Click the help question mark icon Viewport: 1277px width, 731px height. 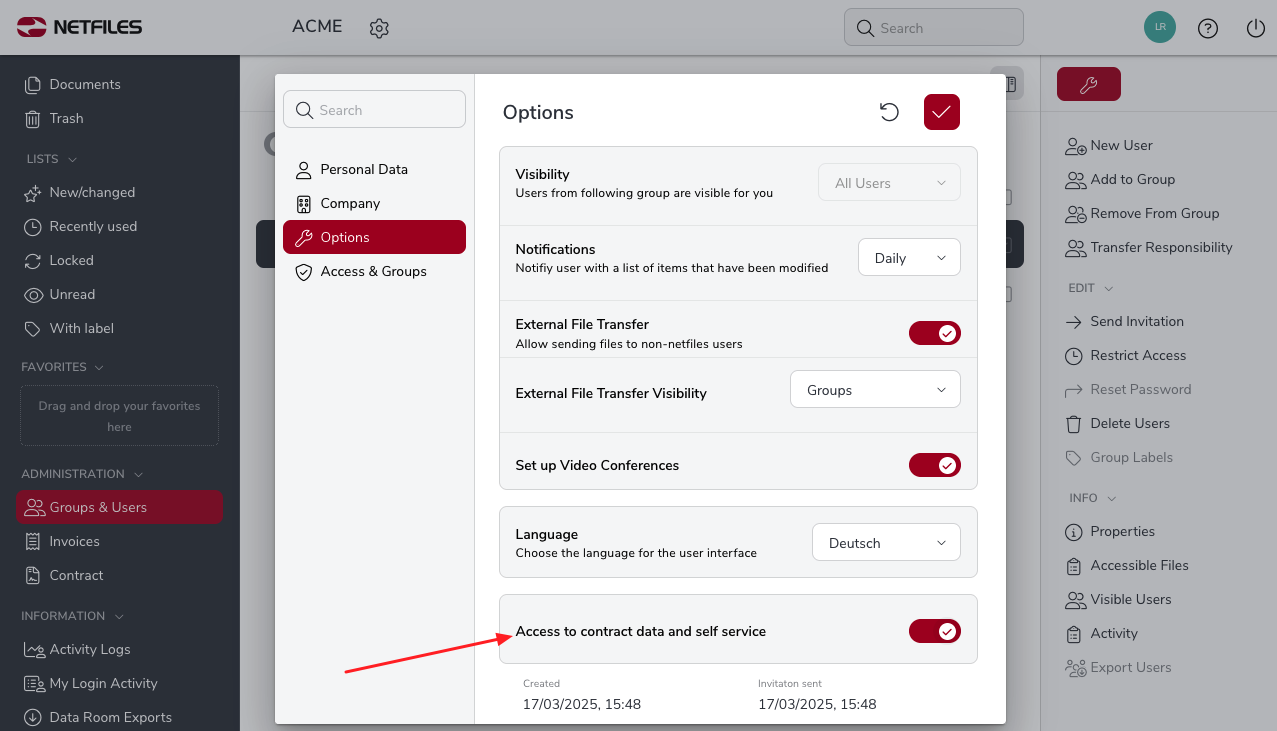click(1208, 28)
